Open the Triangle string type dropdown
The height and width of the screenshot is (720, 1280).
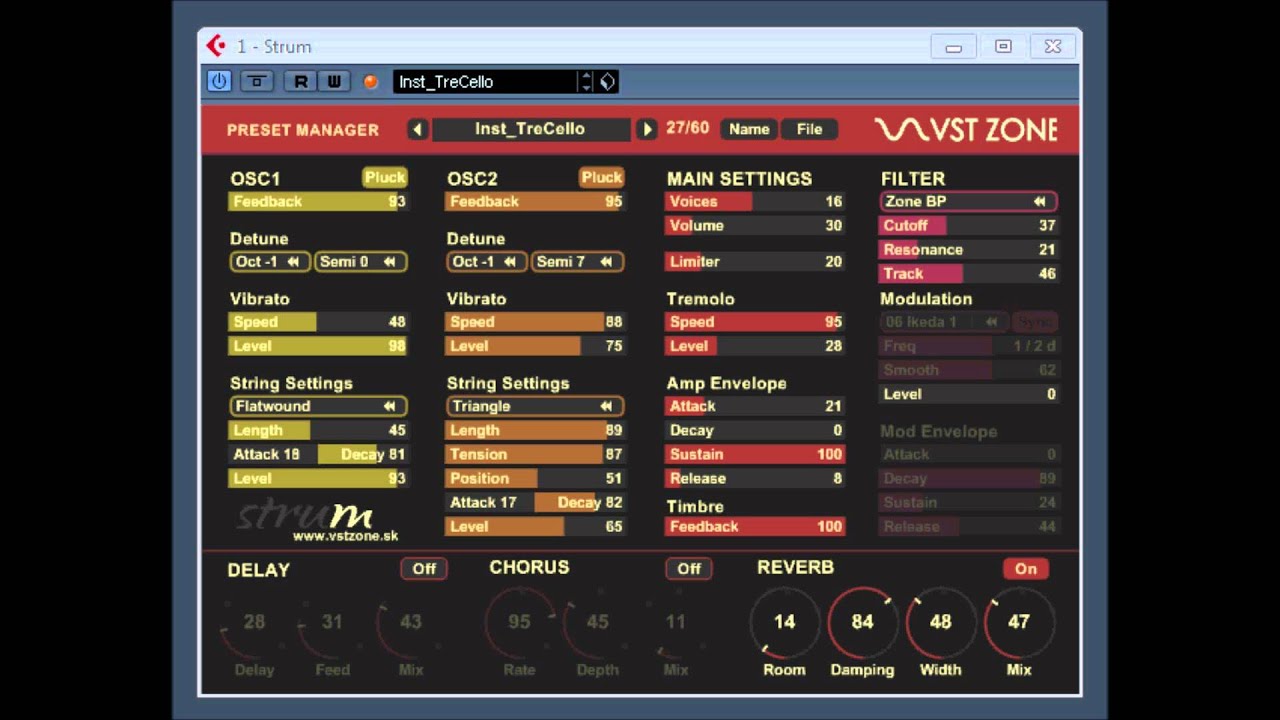535,406
